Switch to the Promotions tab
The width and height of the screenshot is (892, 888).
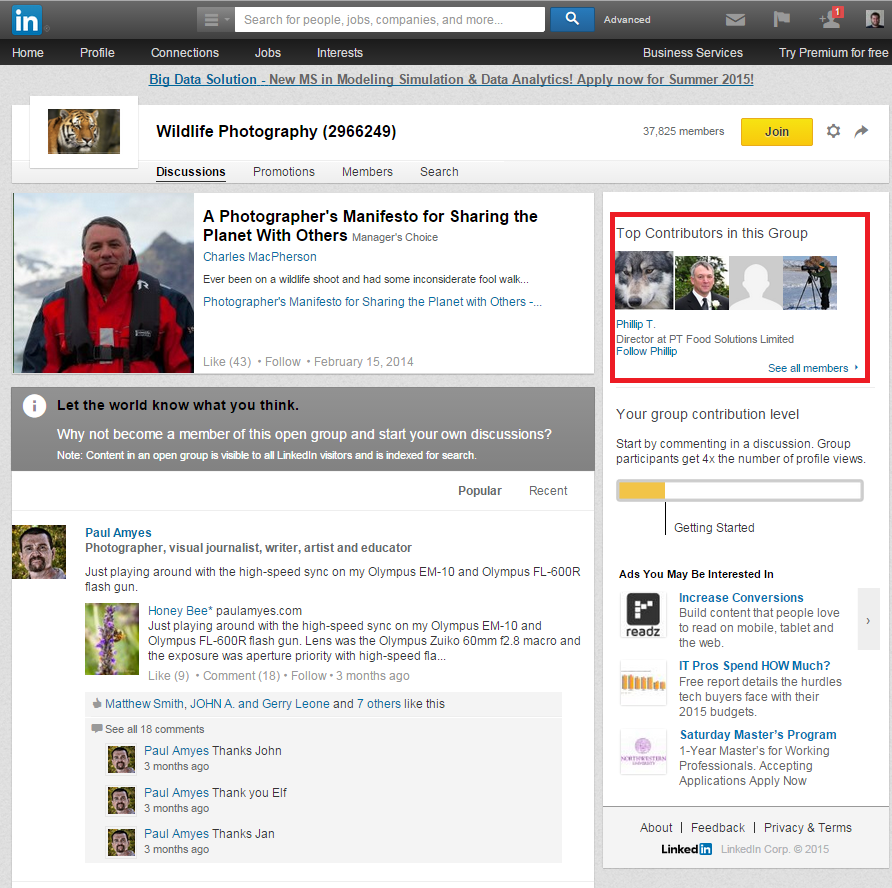tap(284, 172)
